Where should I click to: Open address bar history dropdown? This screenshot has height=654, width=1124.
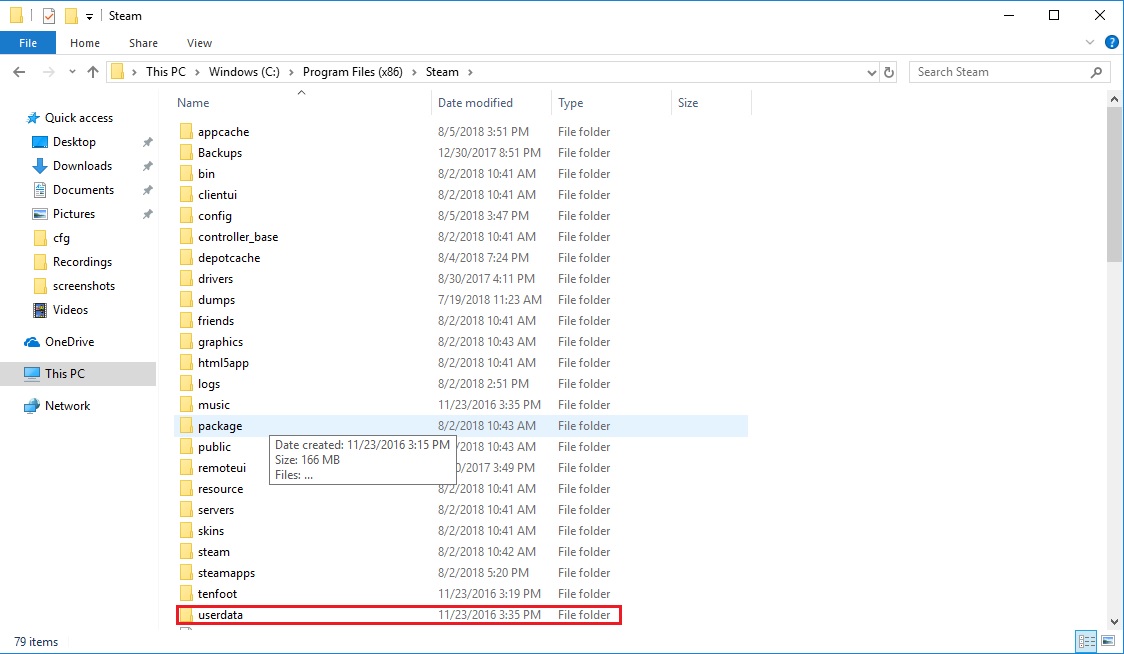click(x=872, y=72)
